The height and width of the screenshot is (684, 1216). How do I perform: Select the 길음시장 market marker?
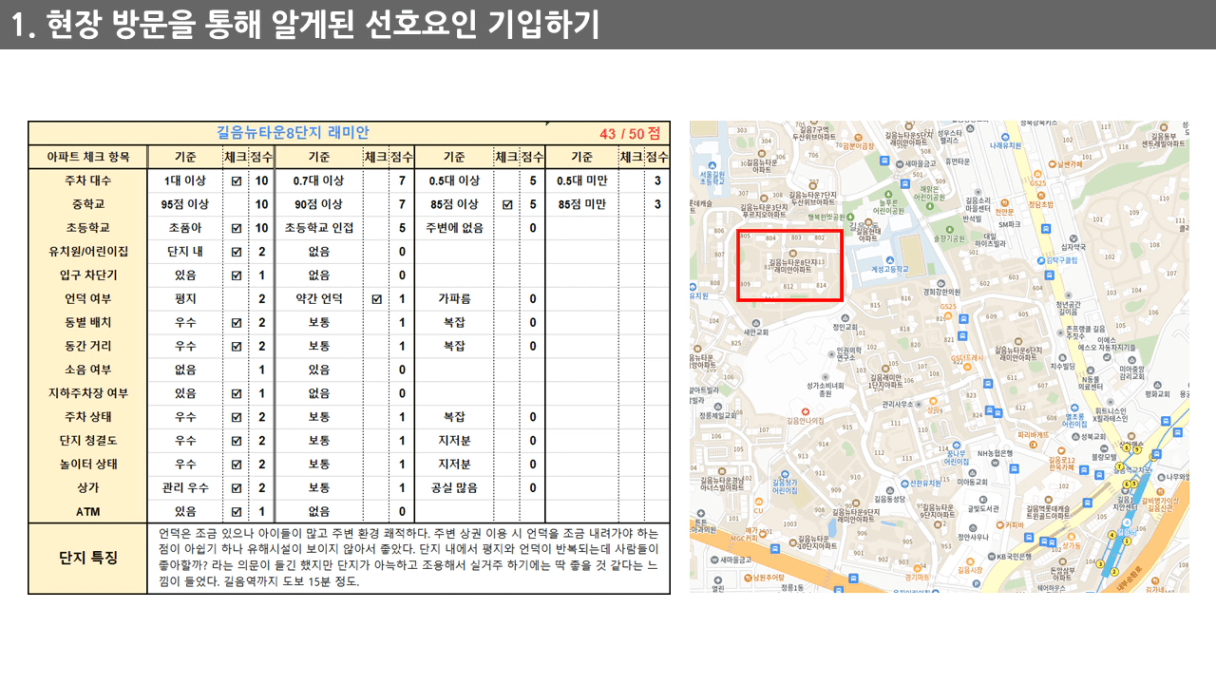point(970,566)
